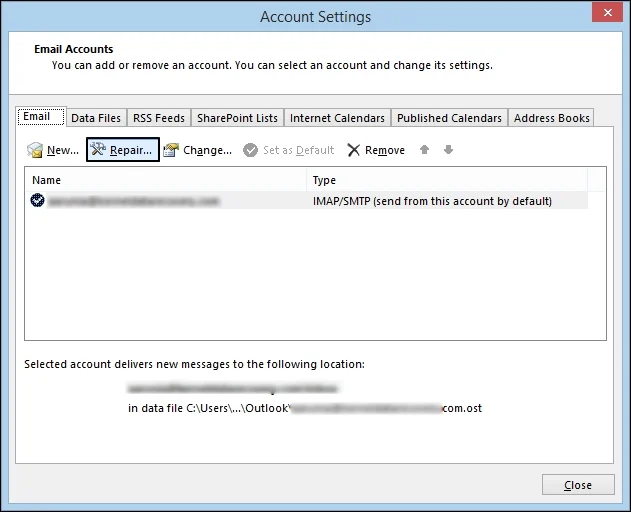Click the account status icon in list
This screenshot has height=512, width=631.
tap(37, 200)
